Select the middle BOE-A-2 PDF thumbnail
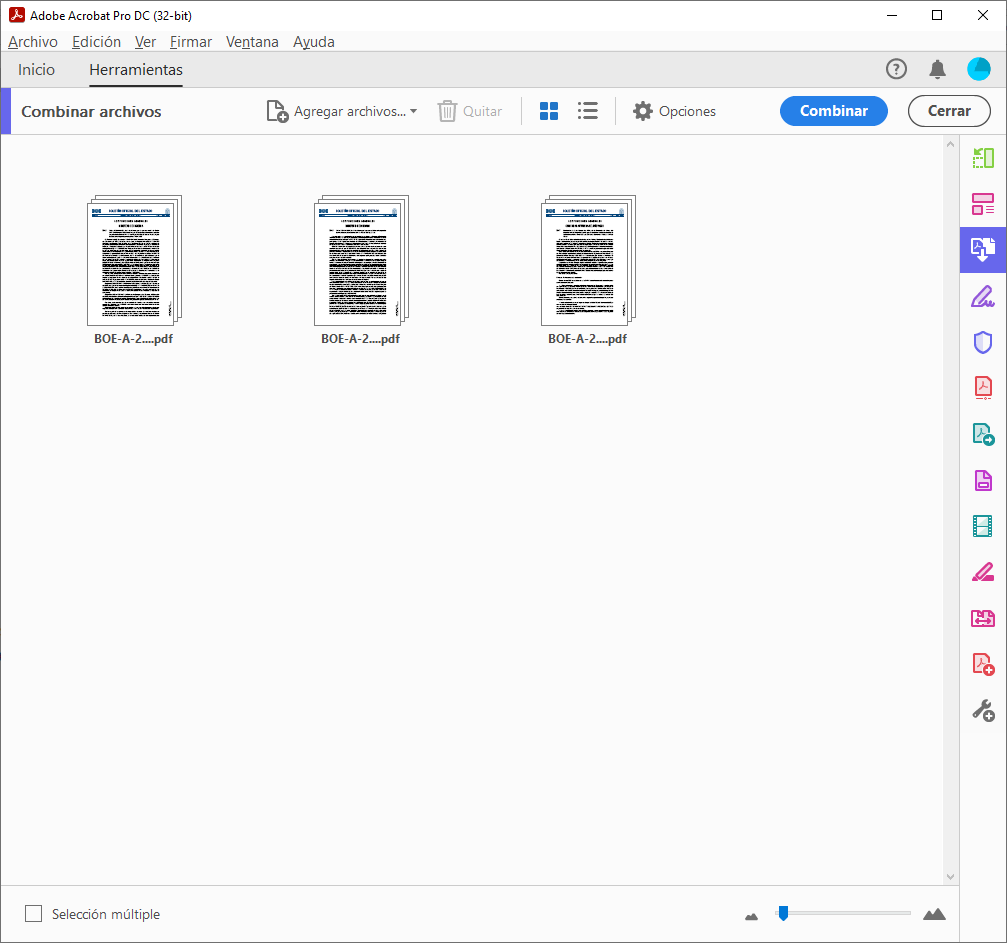Viewport: 1007px width, 943px height. (x=360, y=260)
